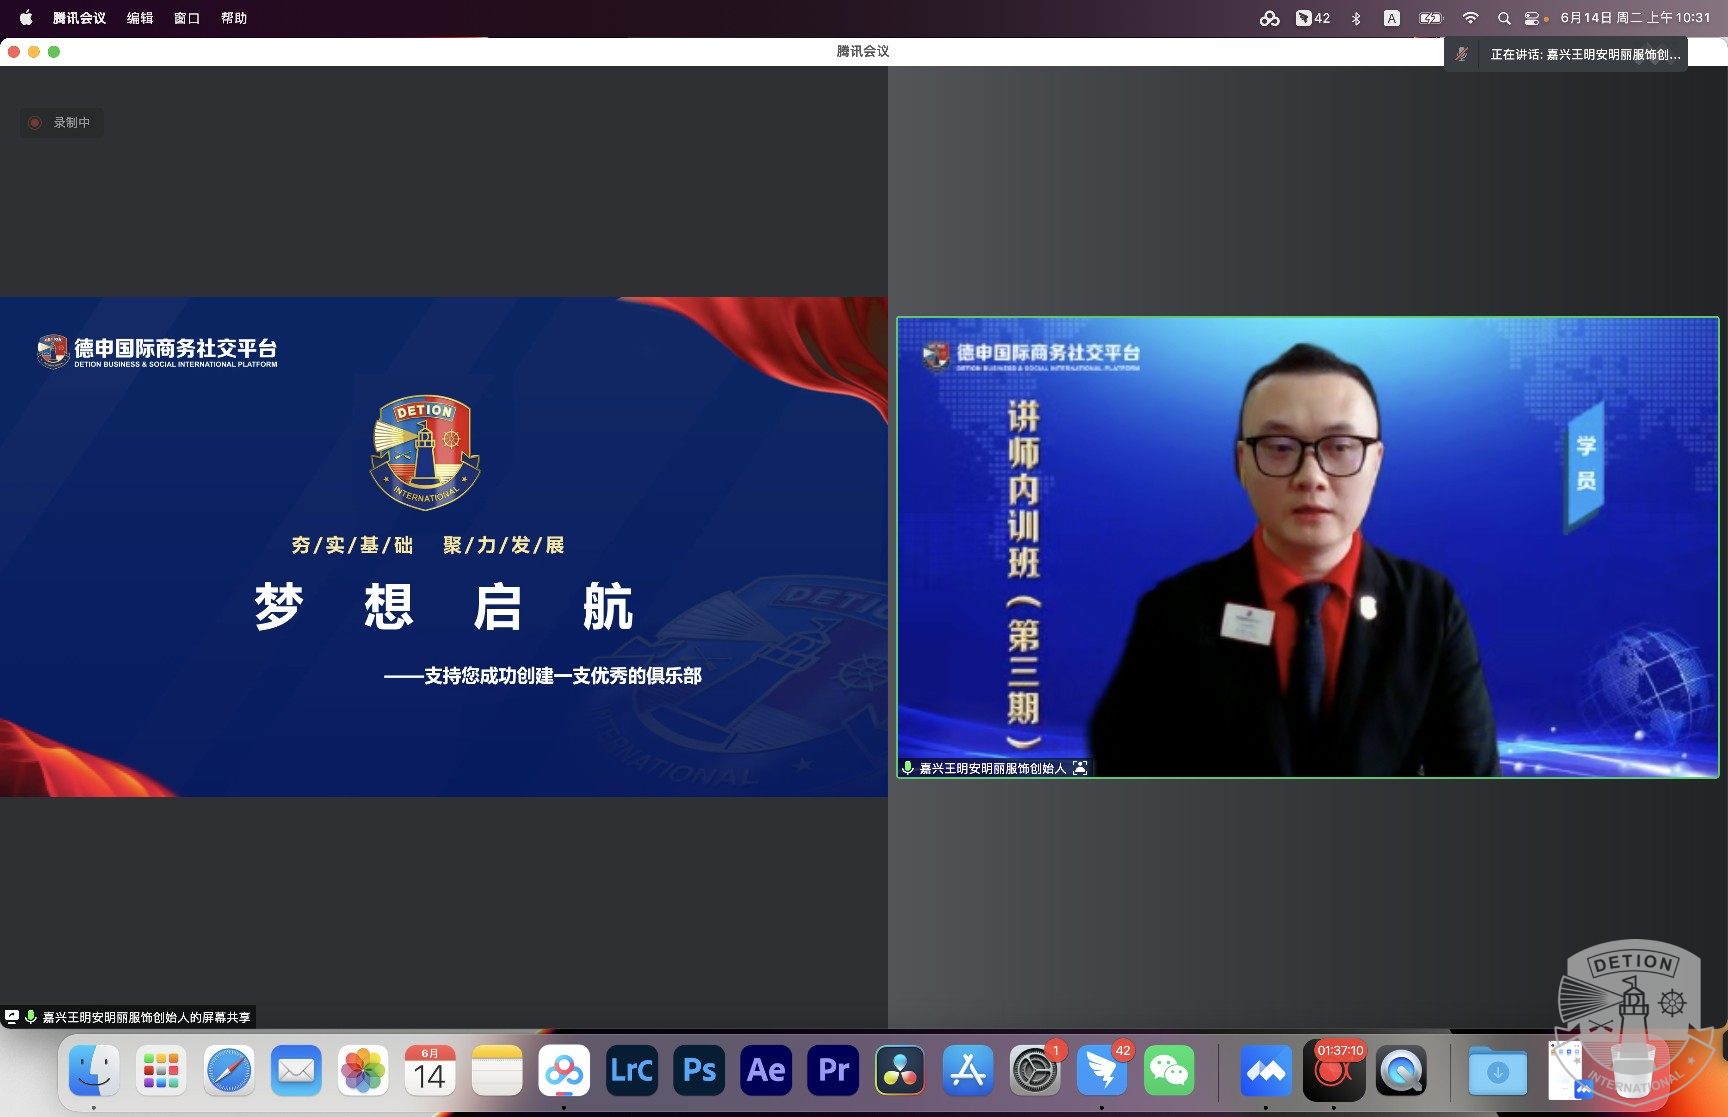The height and width of the screenshot is (1117, 1728).
Task: Open App Store from the Dock
Action: 968,1071
